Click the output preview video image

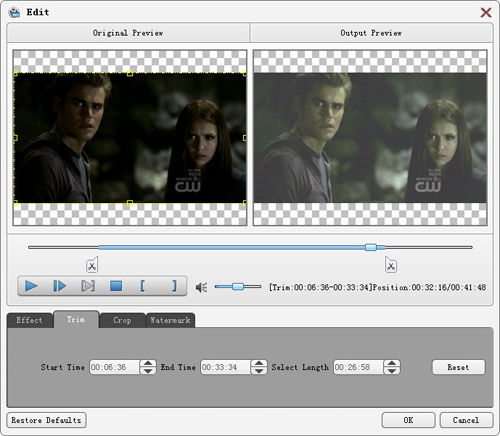[x=370, y=138]
